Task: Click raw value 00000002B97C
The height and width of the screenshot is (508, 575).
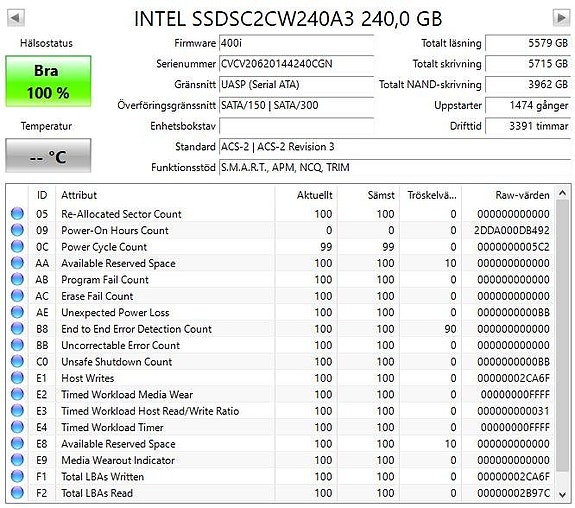Action: click(513, 493)
